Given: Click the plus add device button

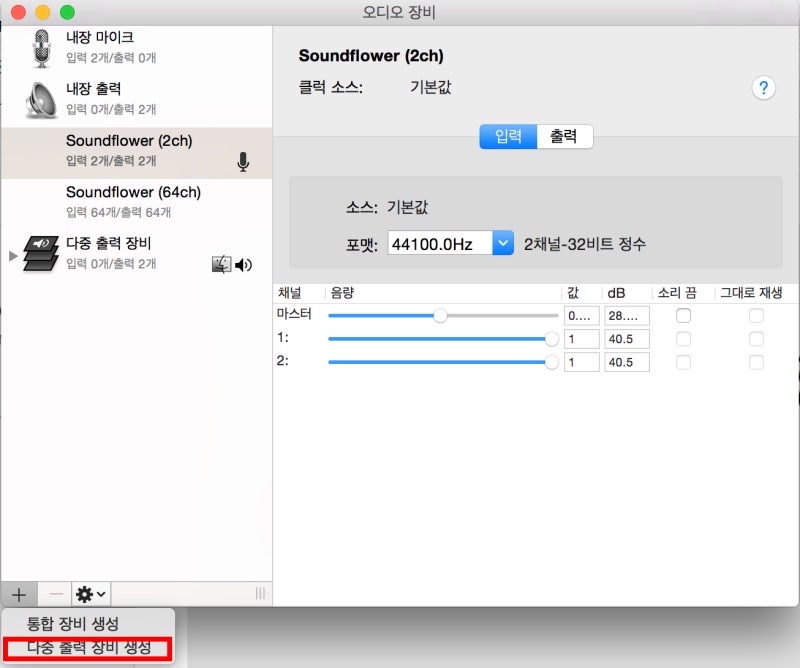Looking at the screenshot, I should point(19,594).
